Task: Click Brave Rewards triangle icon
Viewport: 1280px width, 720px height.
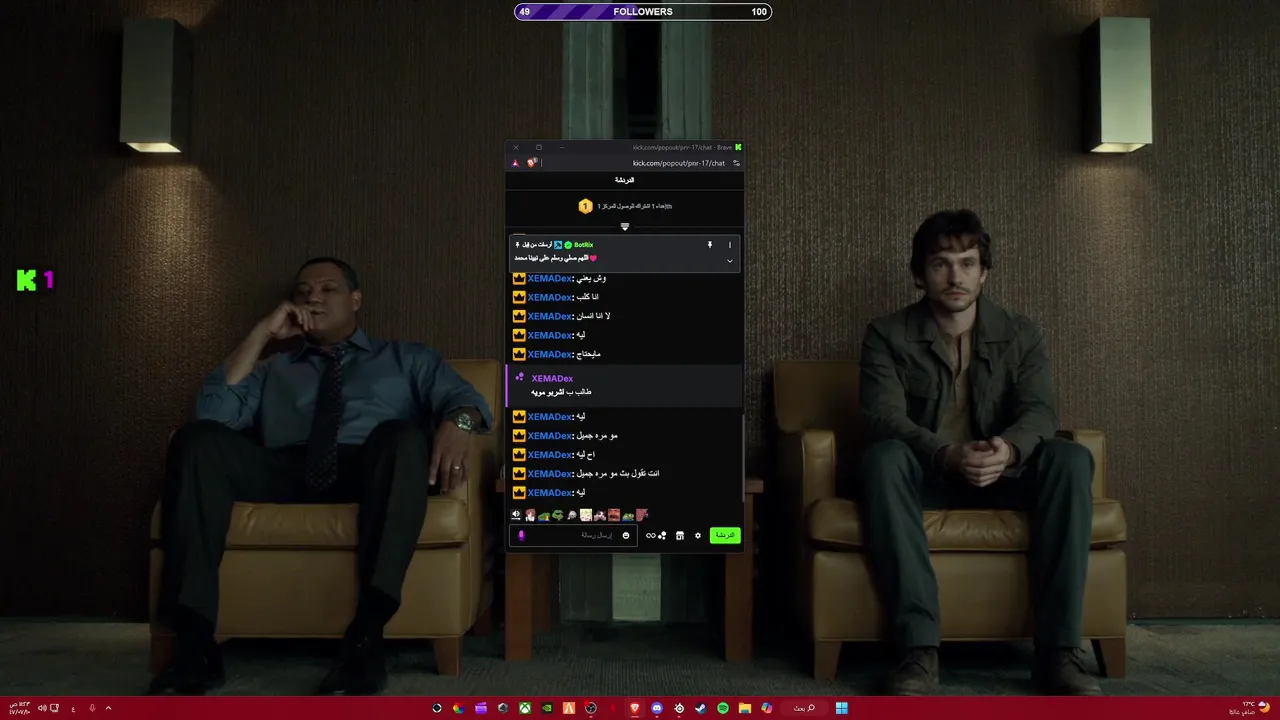Action: pos(515,163)
